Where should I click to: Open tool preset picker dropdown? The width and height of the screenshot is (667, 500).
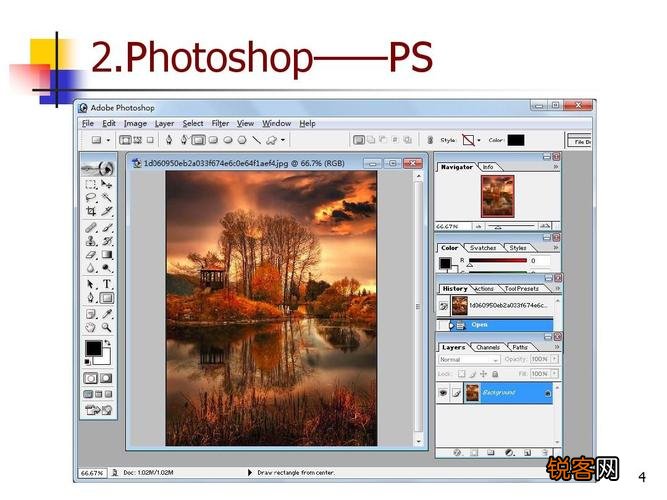108,140
